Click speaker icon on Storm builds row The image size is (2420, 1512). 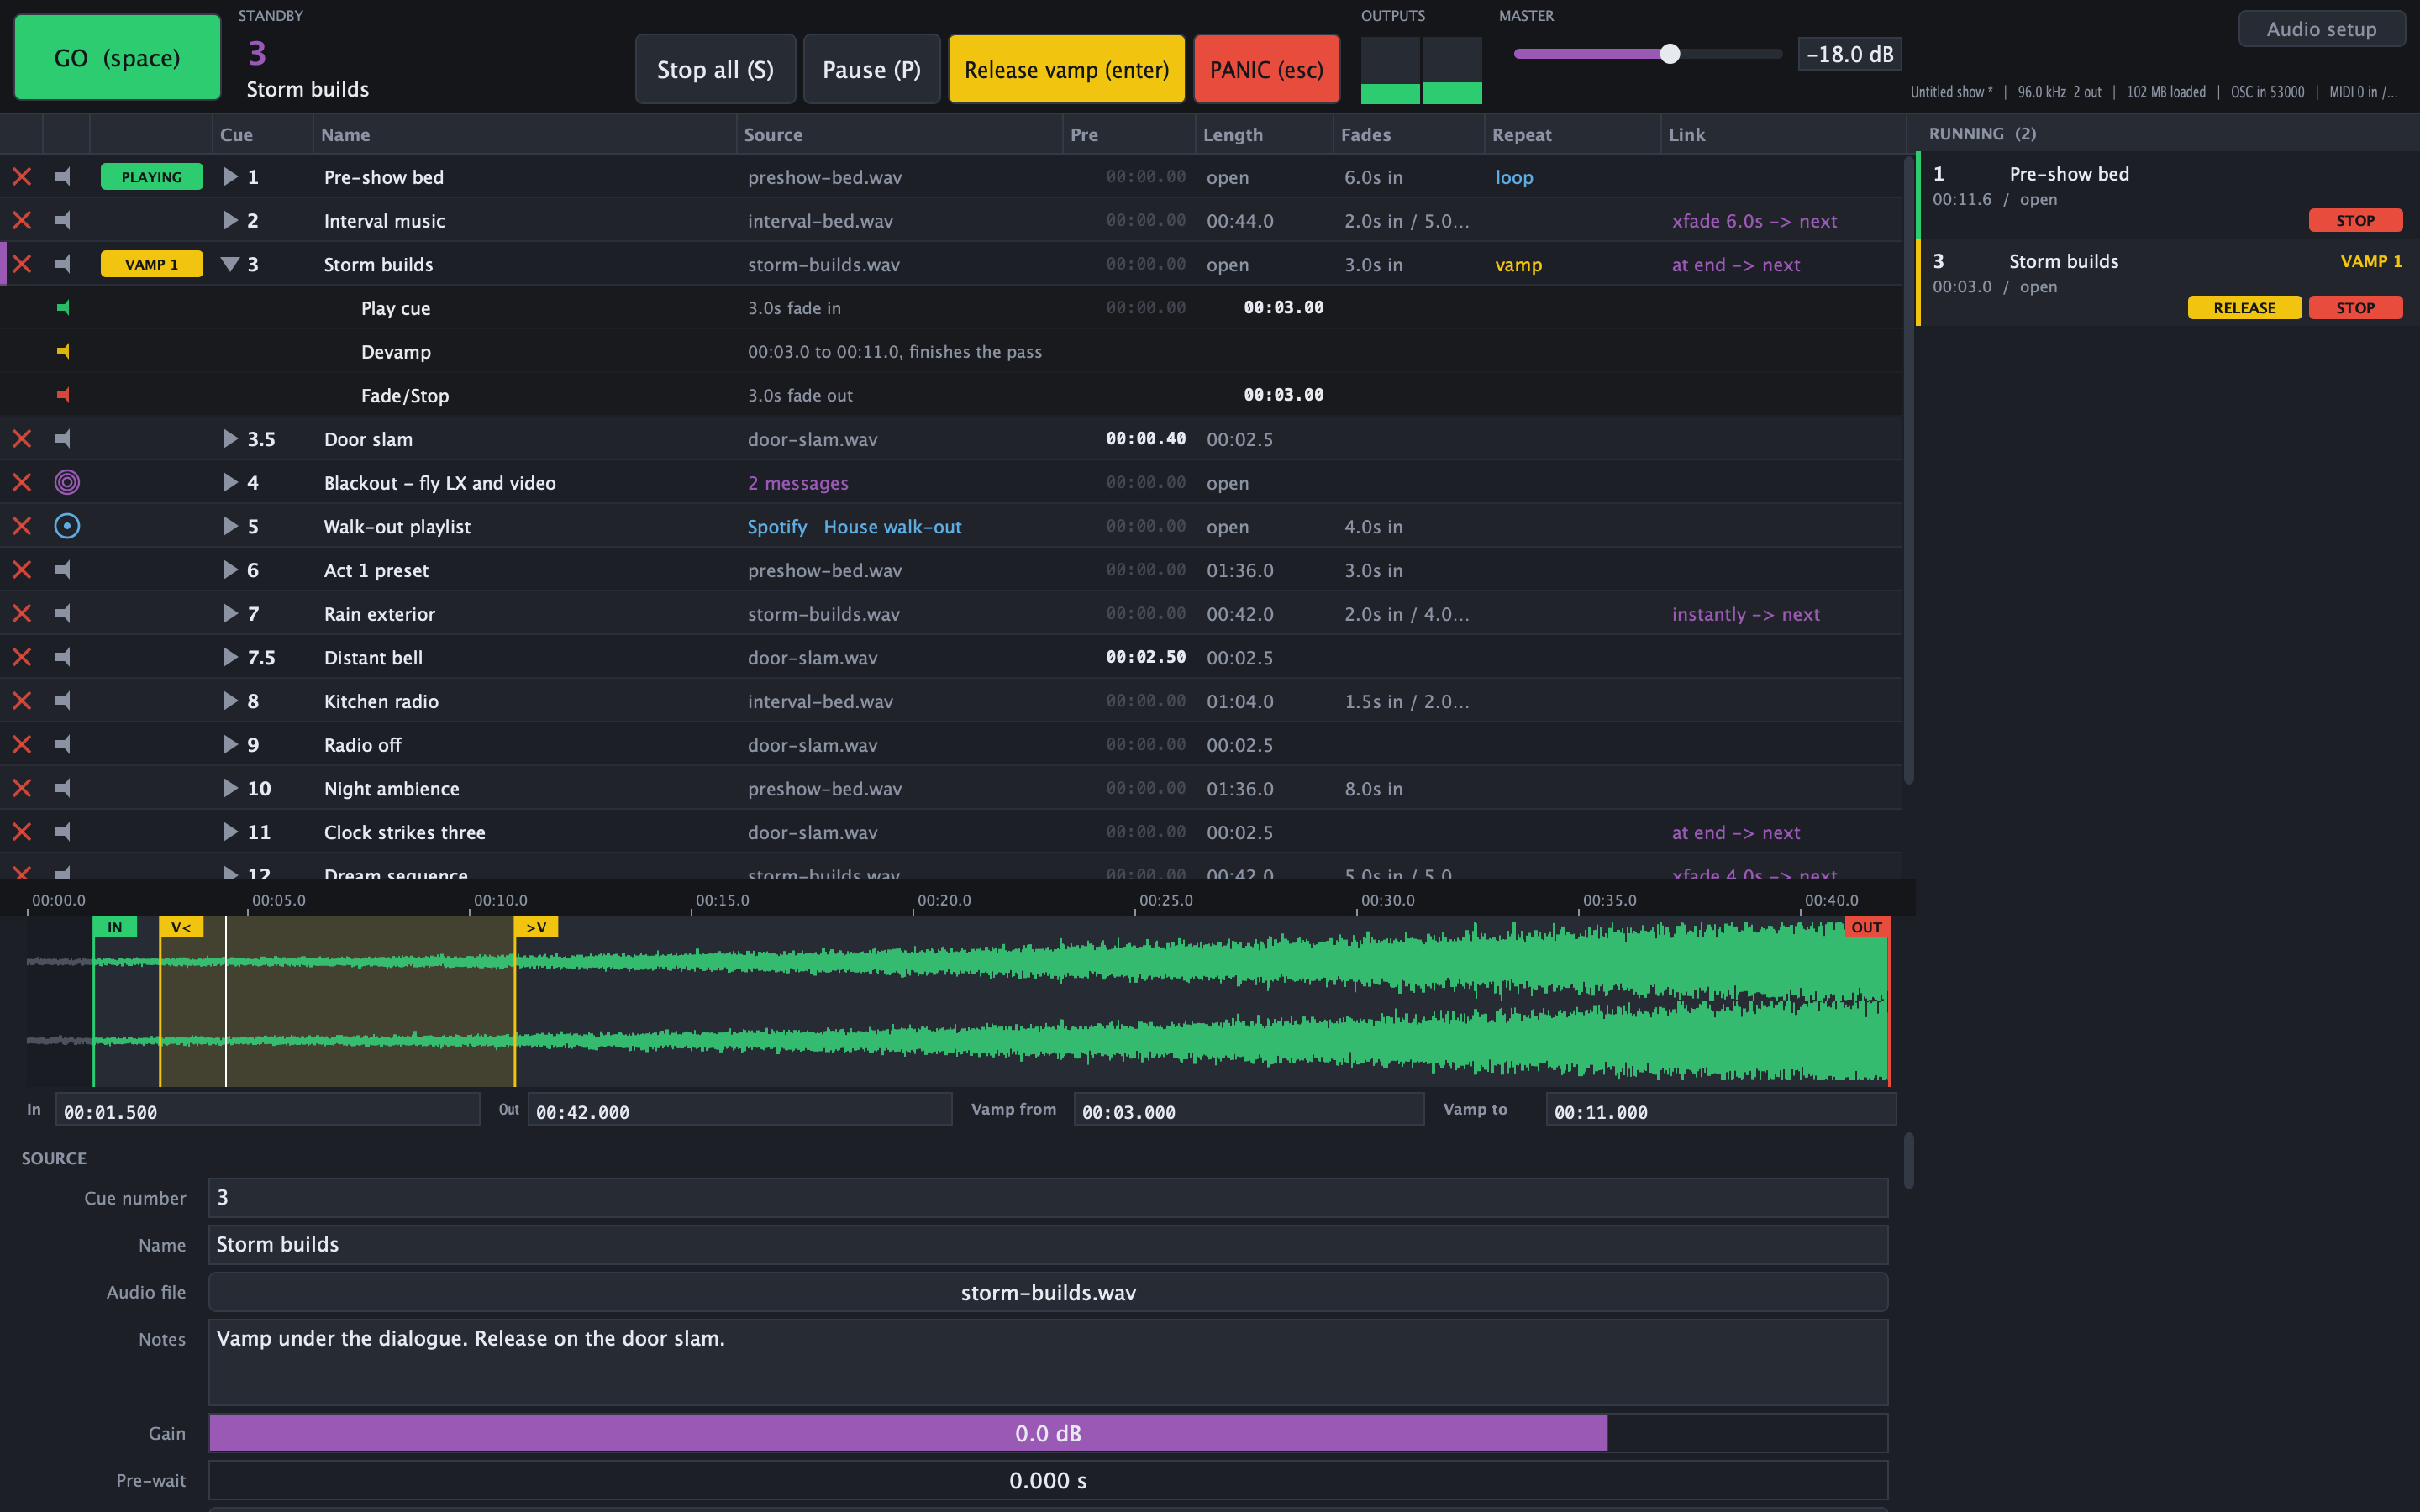click(x=64, y=264)
